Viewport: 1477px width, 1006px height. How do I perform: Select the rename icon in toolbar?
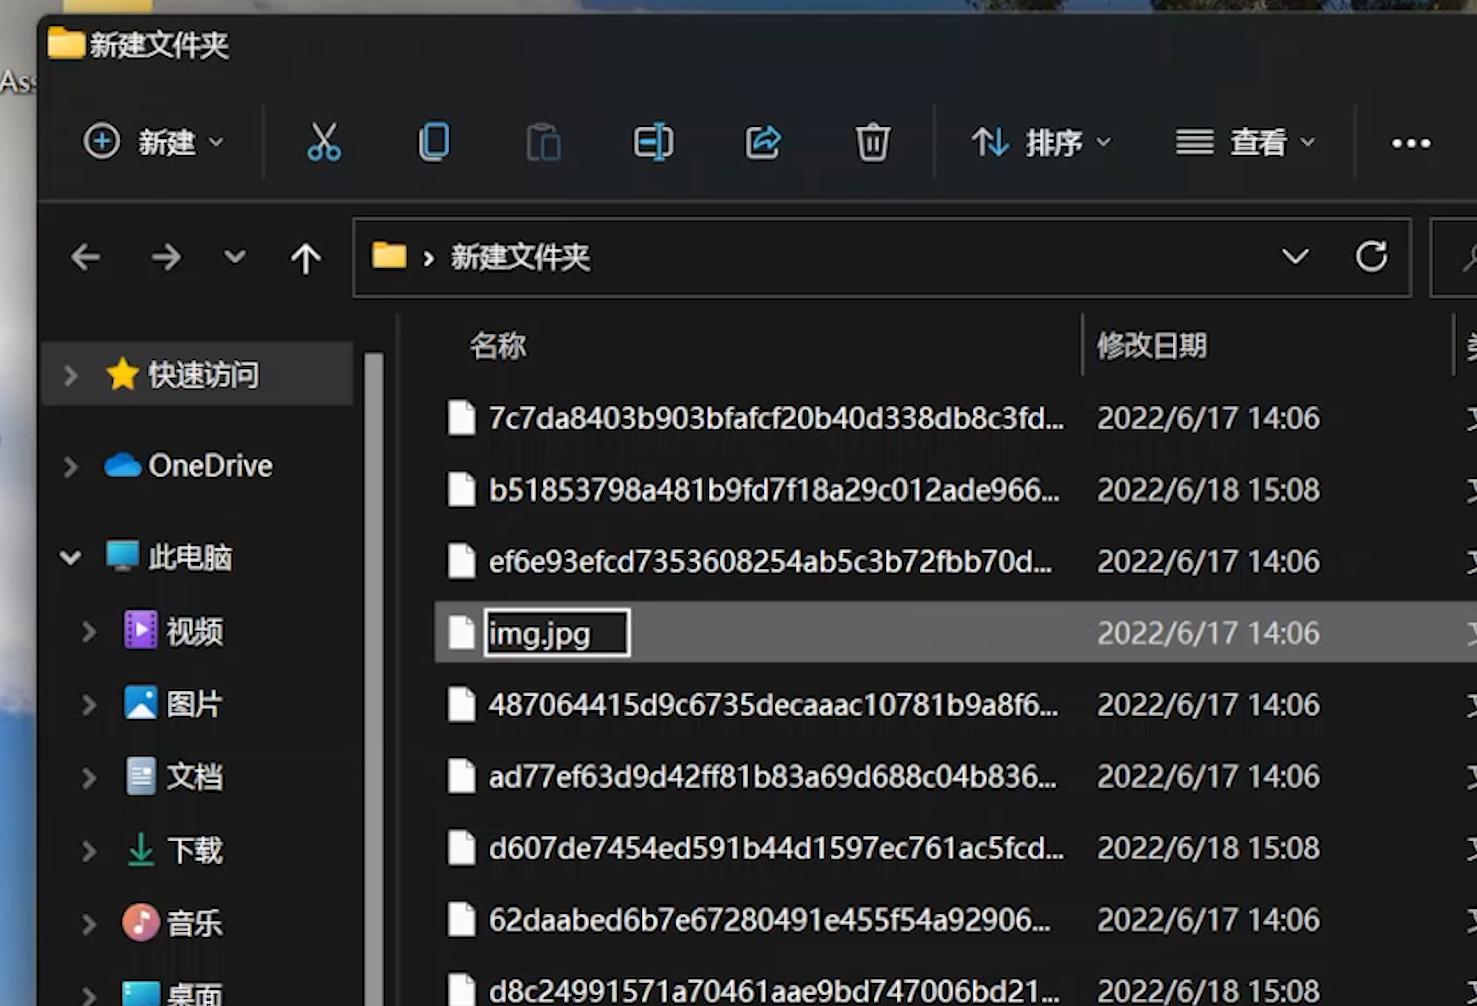pyautogui.click(x=652, y=142)
